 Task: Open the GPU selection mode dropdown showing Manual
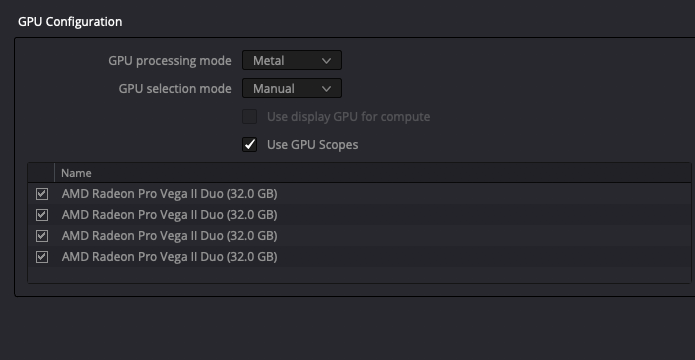click(x=292, y=88)
